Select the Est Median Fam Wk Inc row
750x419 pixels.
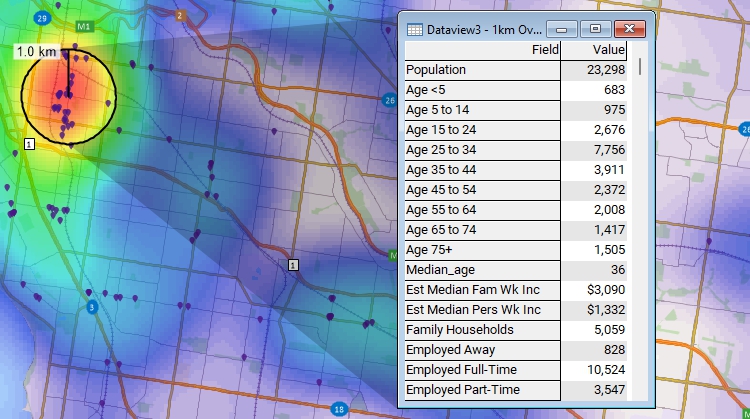(482, 290)
